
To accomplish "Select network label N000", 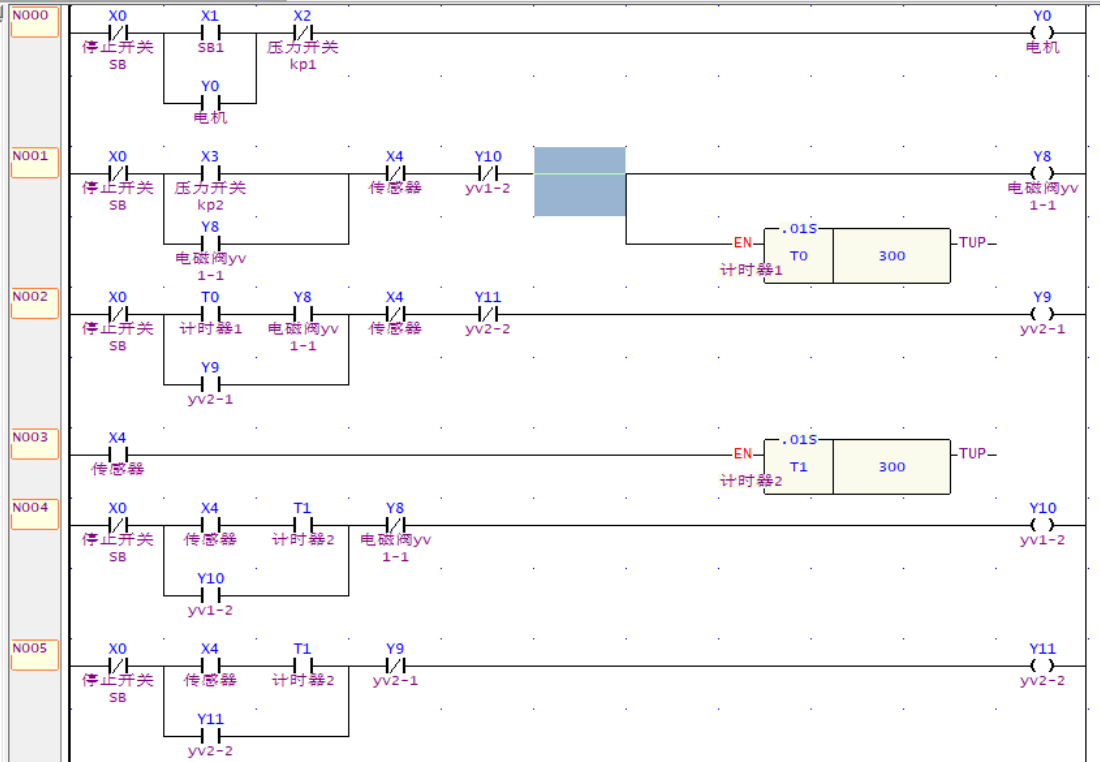I will point(34,20).
